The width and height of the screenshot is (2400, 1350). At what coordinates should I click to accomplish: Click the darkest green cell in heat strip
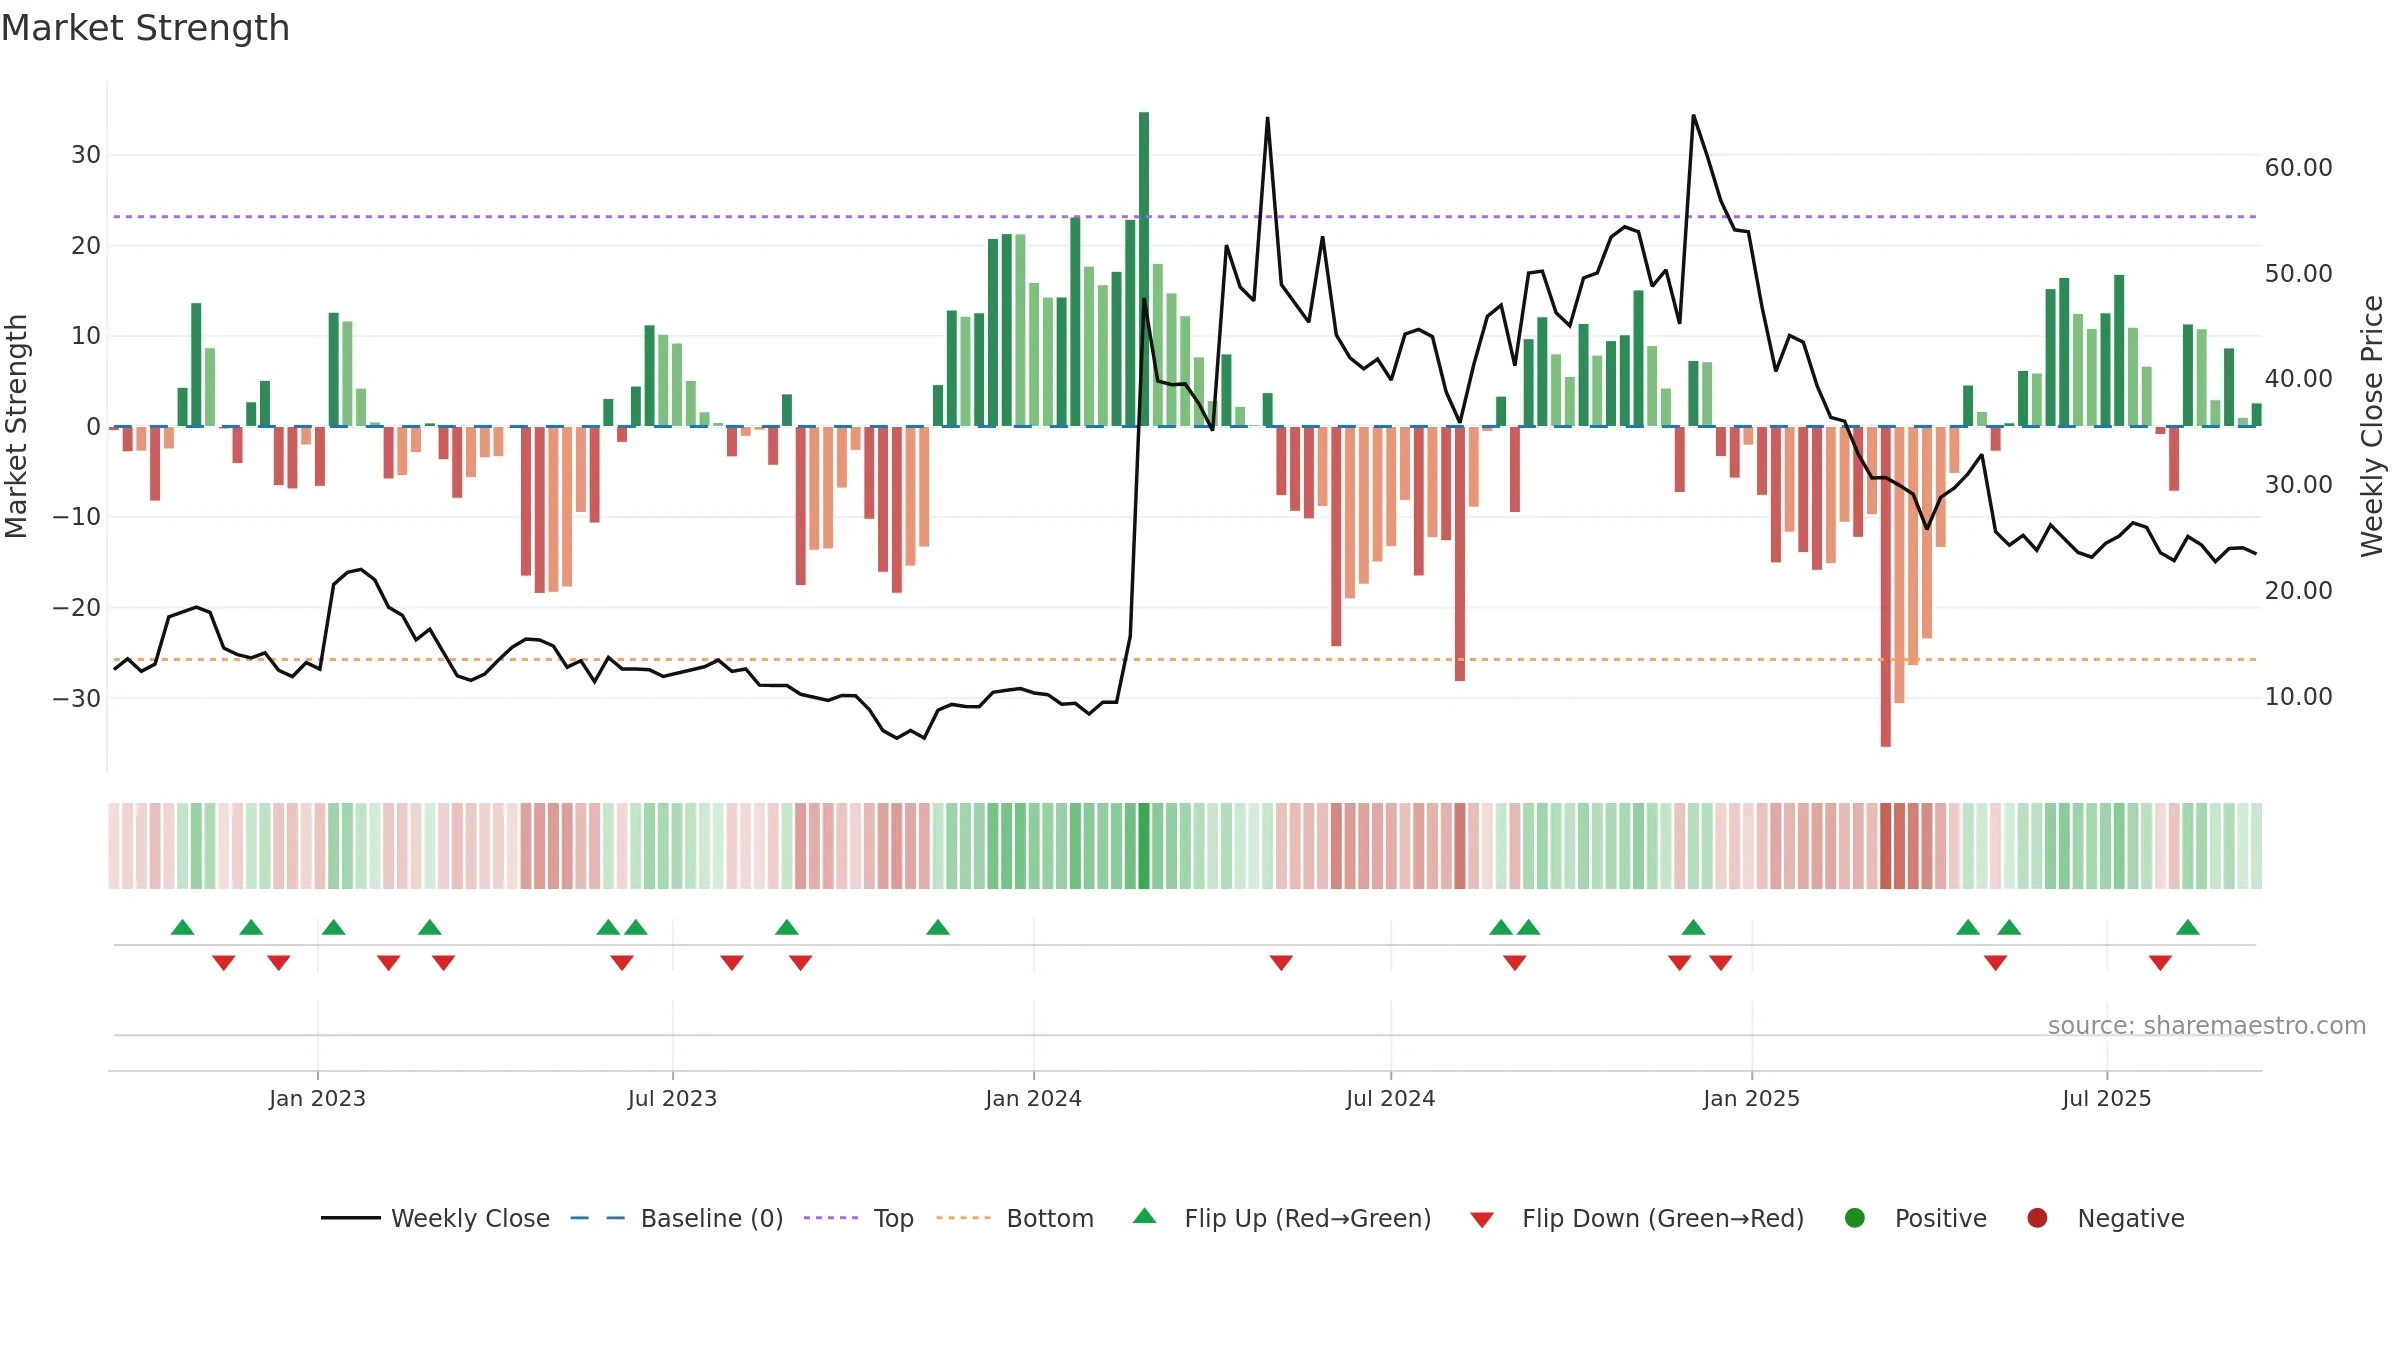pos(1144,846)
